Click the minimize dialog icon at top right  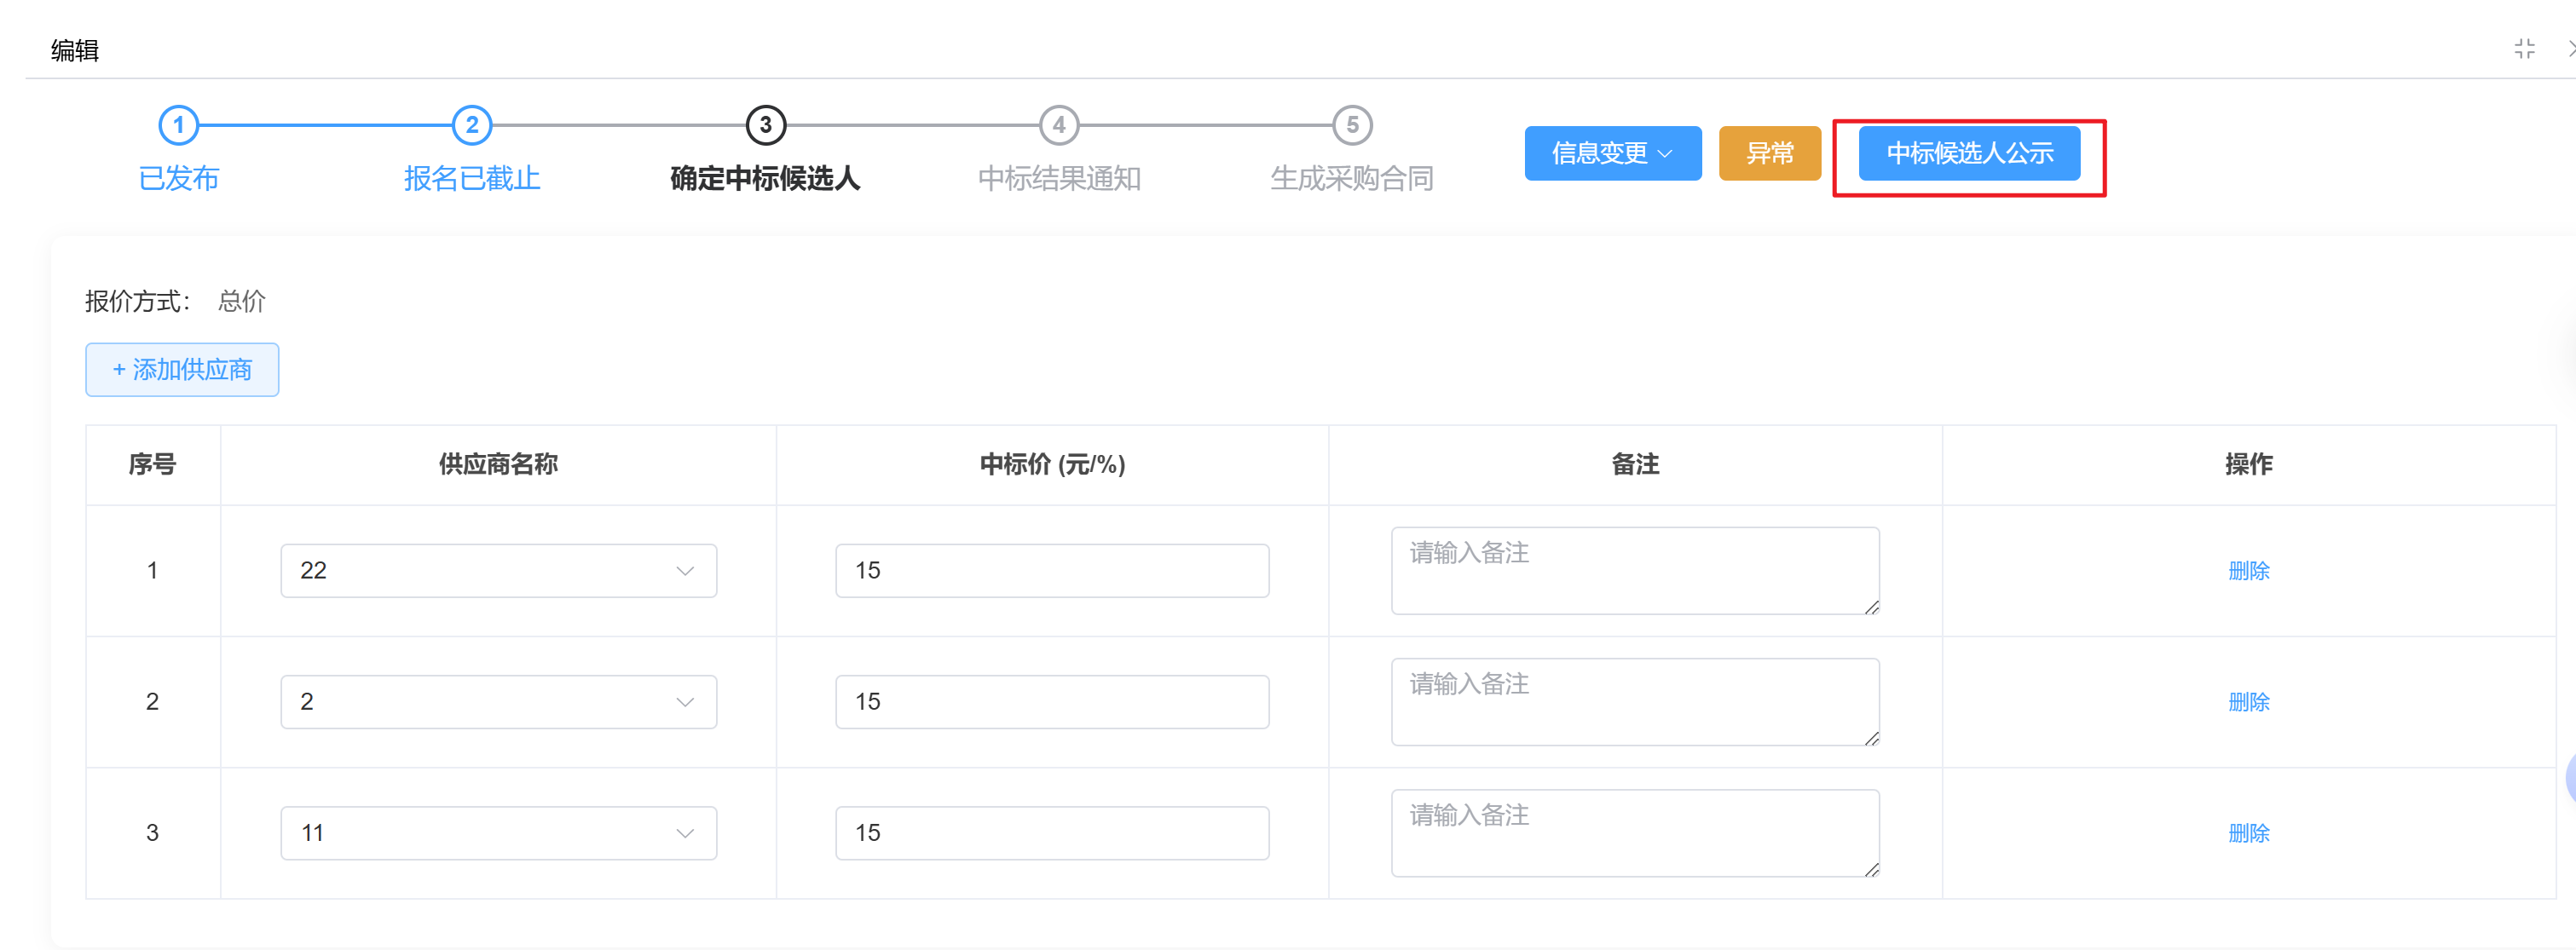coord(2524,49)
